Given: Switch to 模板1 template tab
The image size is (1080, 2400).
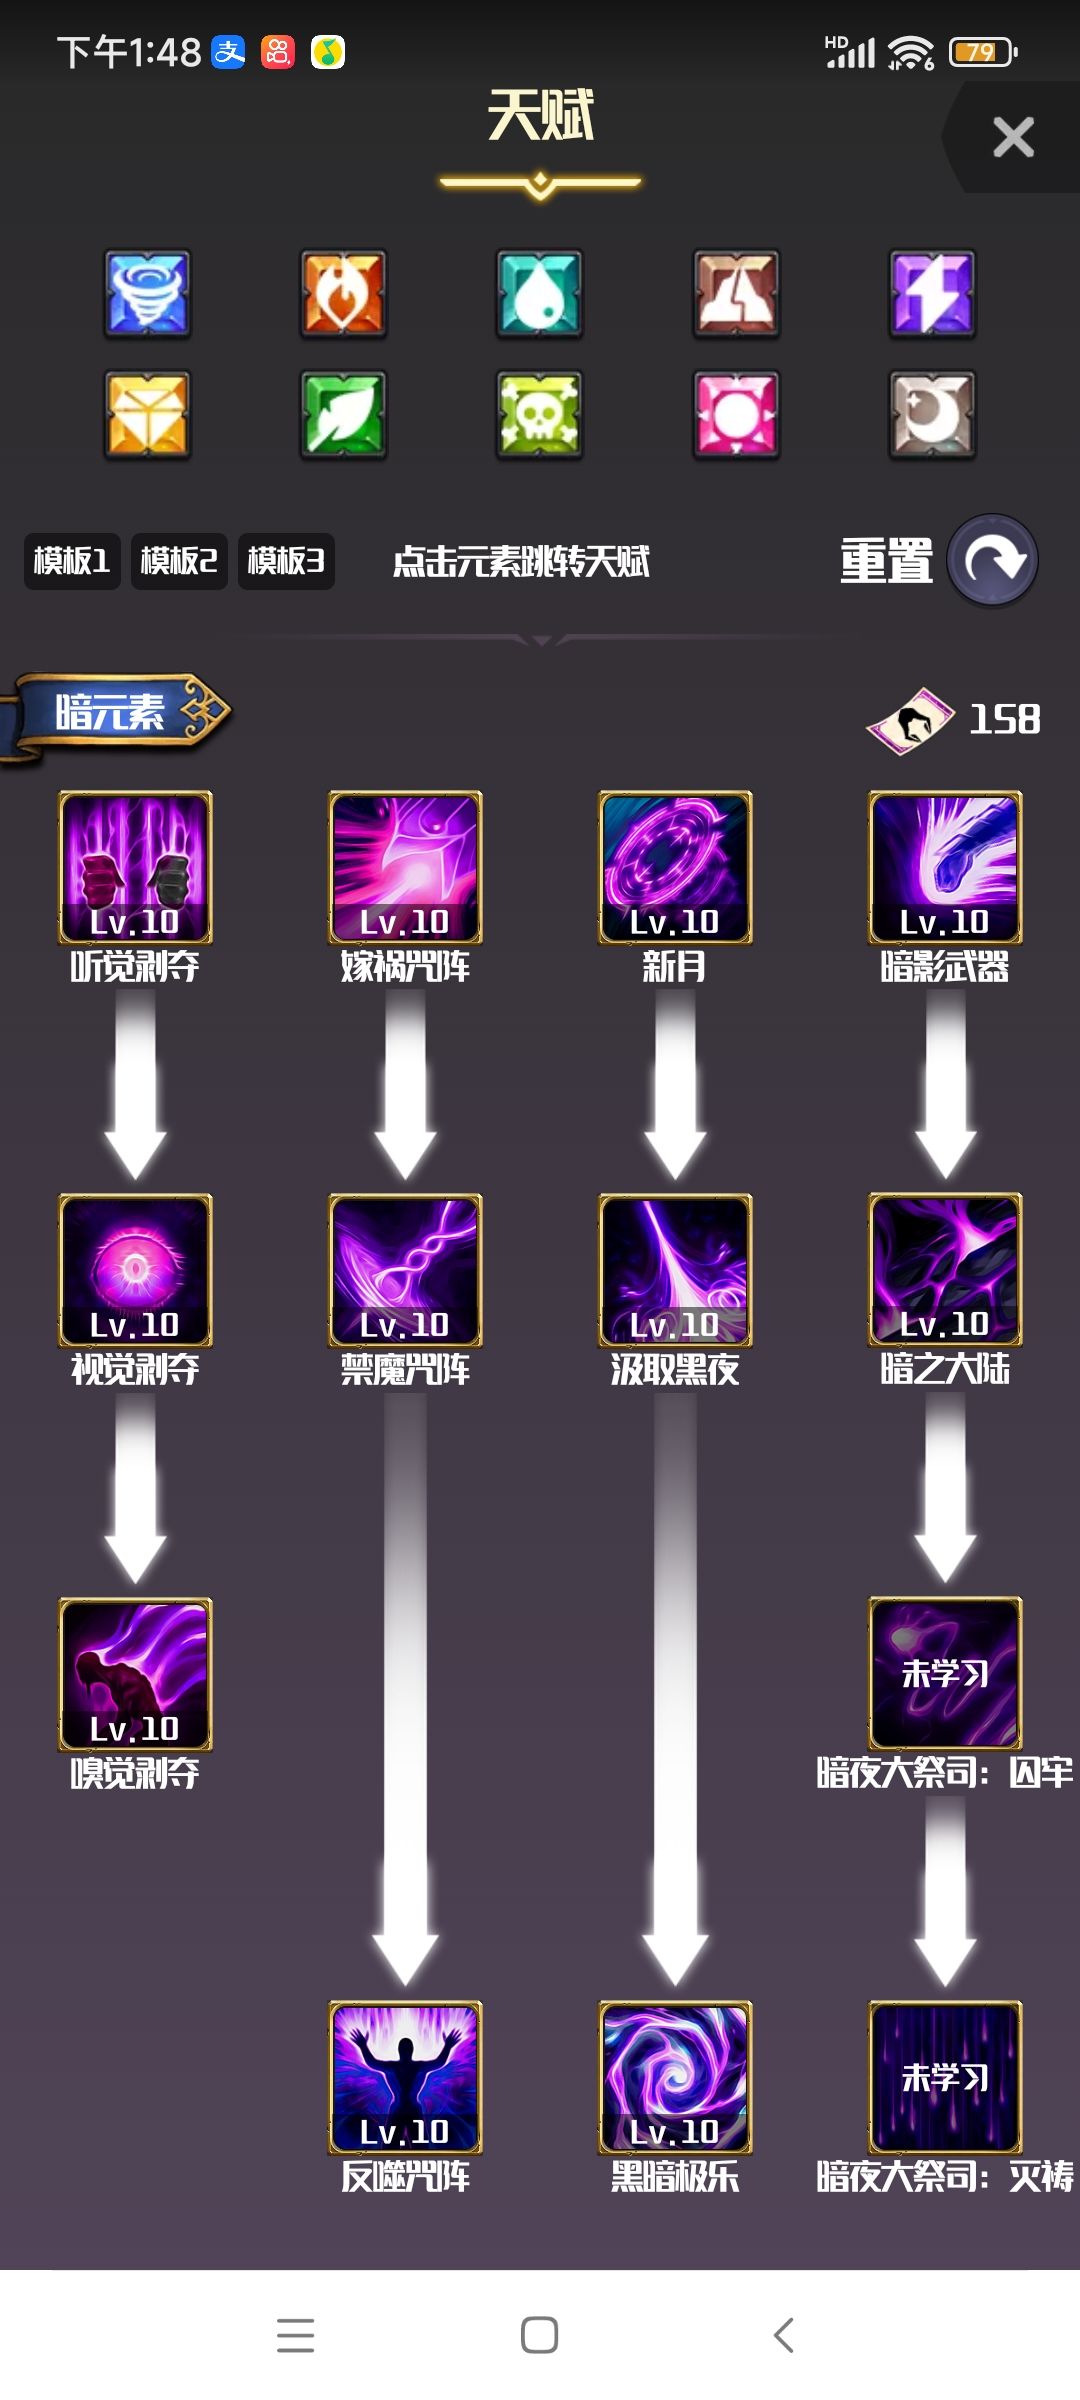Looking at the screenshot, I should (72, 561).
